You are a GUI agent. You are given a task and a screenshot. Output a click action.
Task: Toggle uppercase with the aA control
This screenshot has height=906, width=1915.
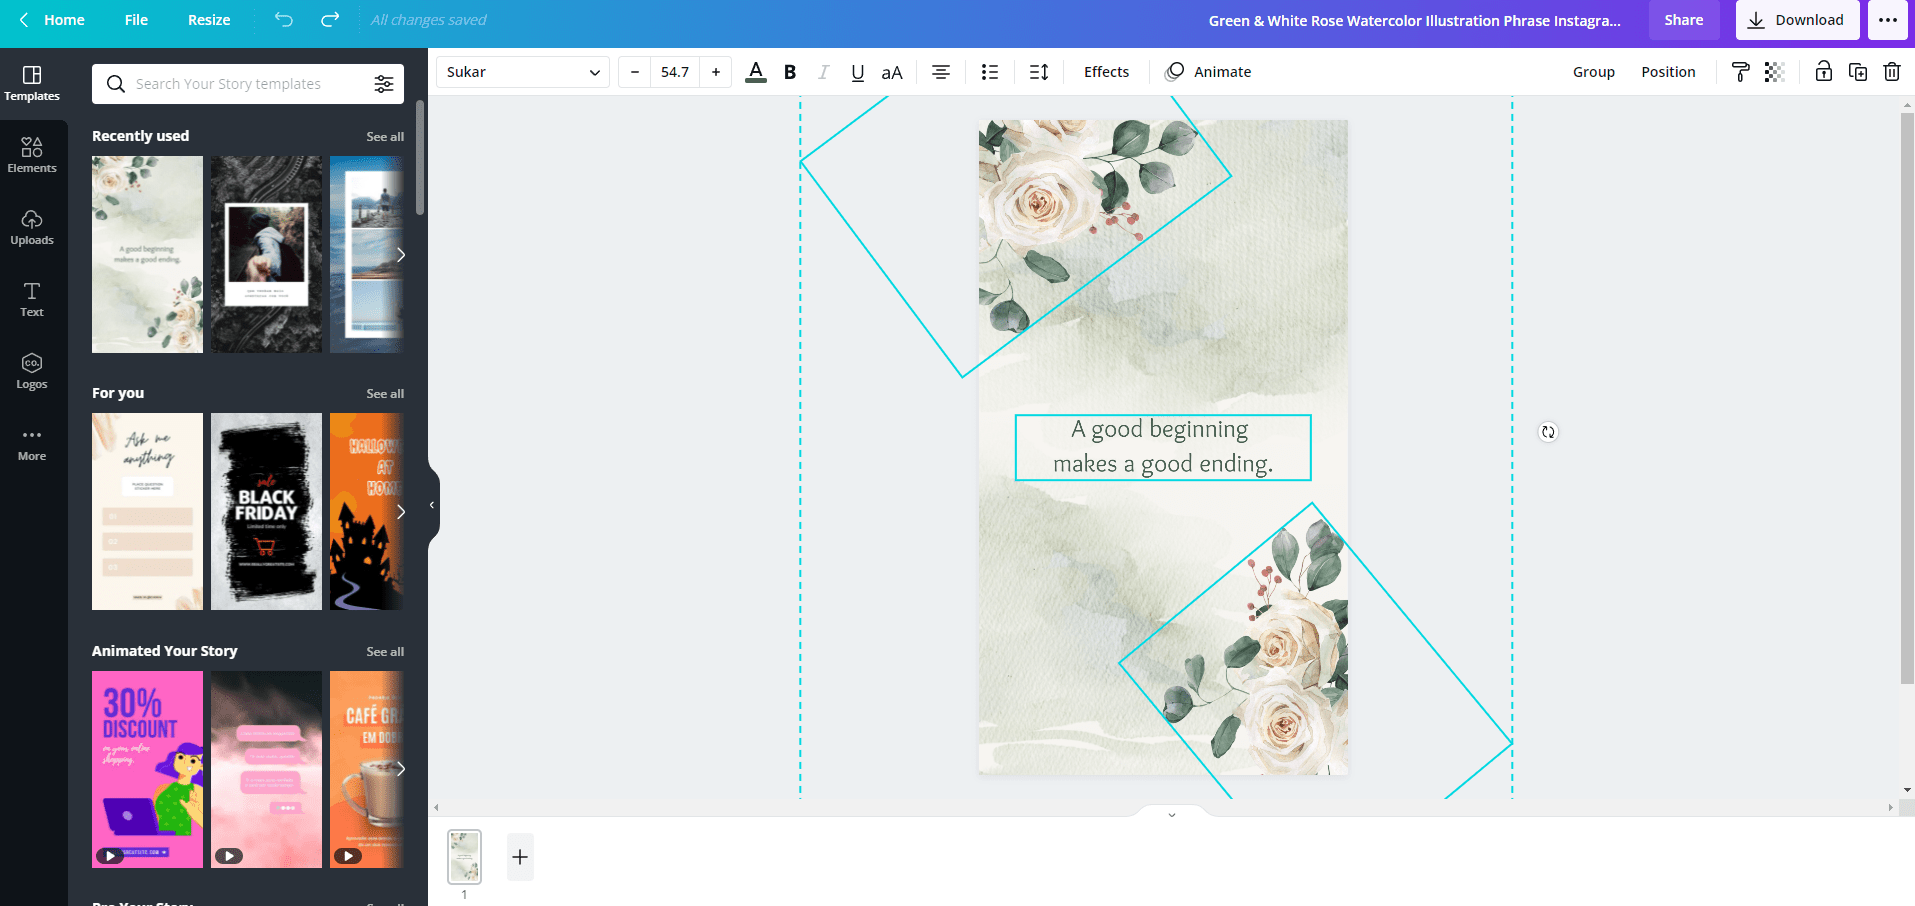[x=891, y=72]
